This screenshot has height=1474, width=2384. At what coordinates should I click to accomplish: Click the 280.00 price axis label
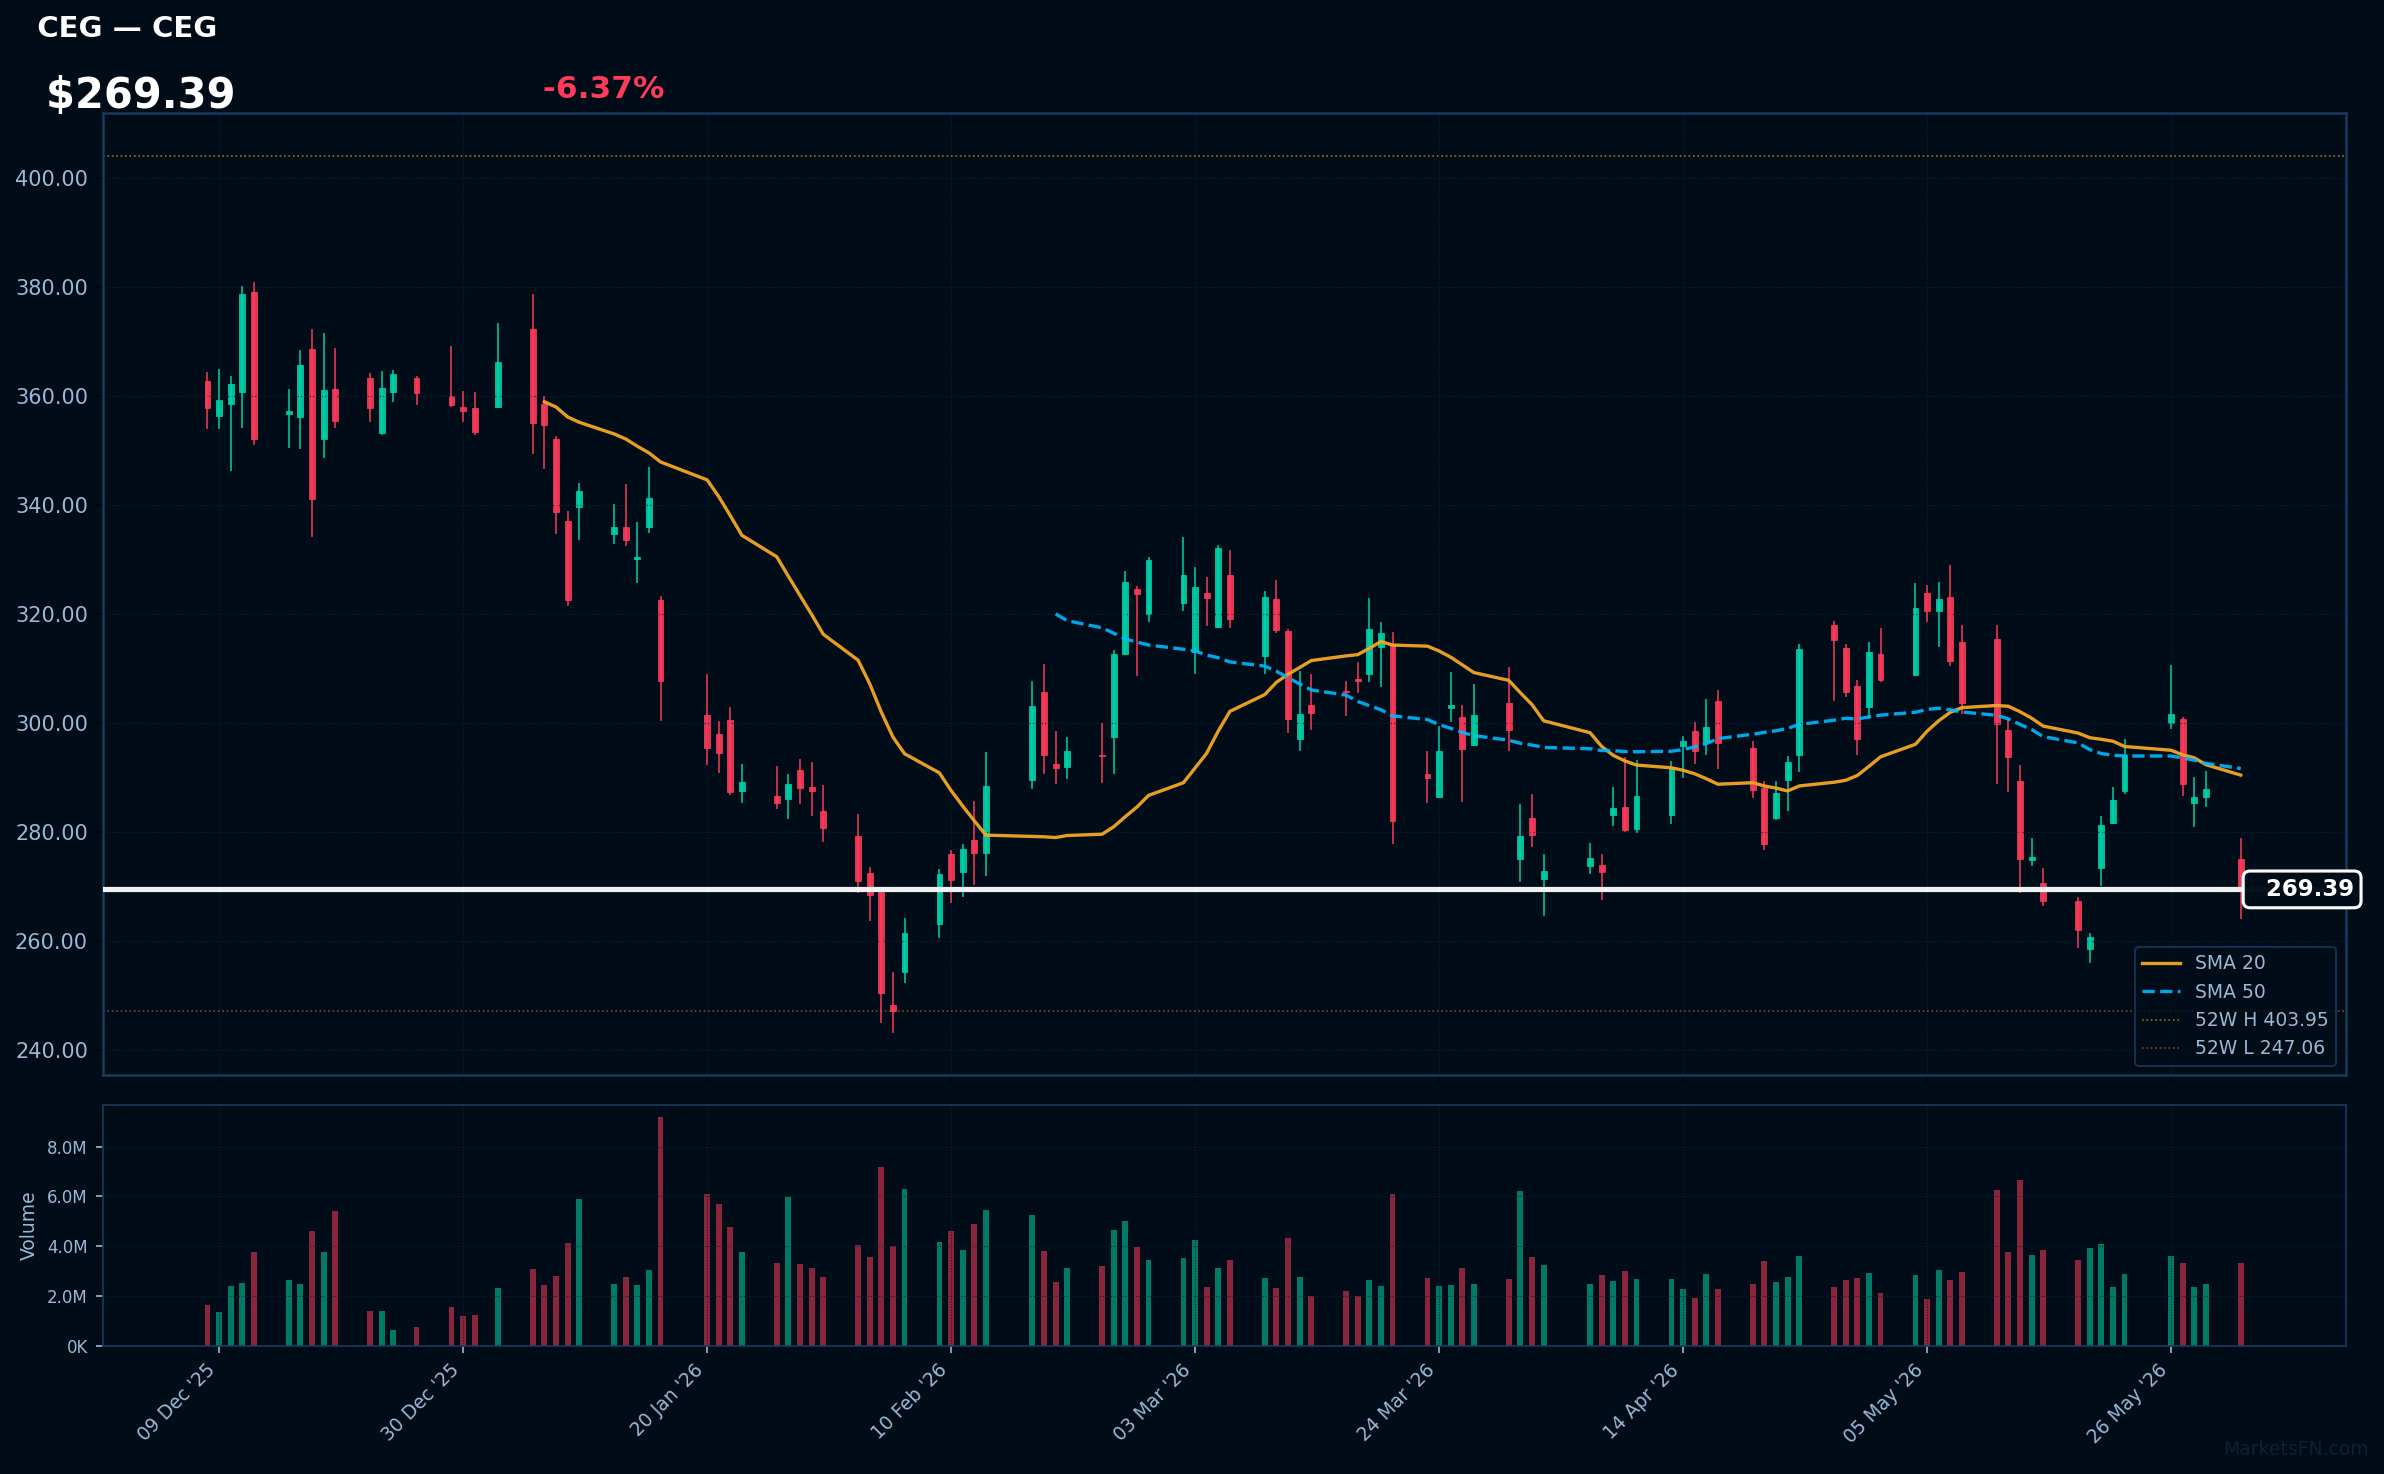[x=52, y=833]
